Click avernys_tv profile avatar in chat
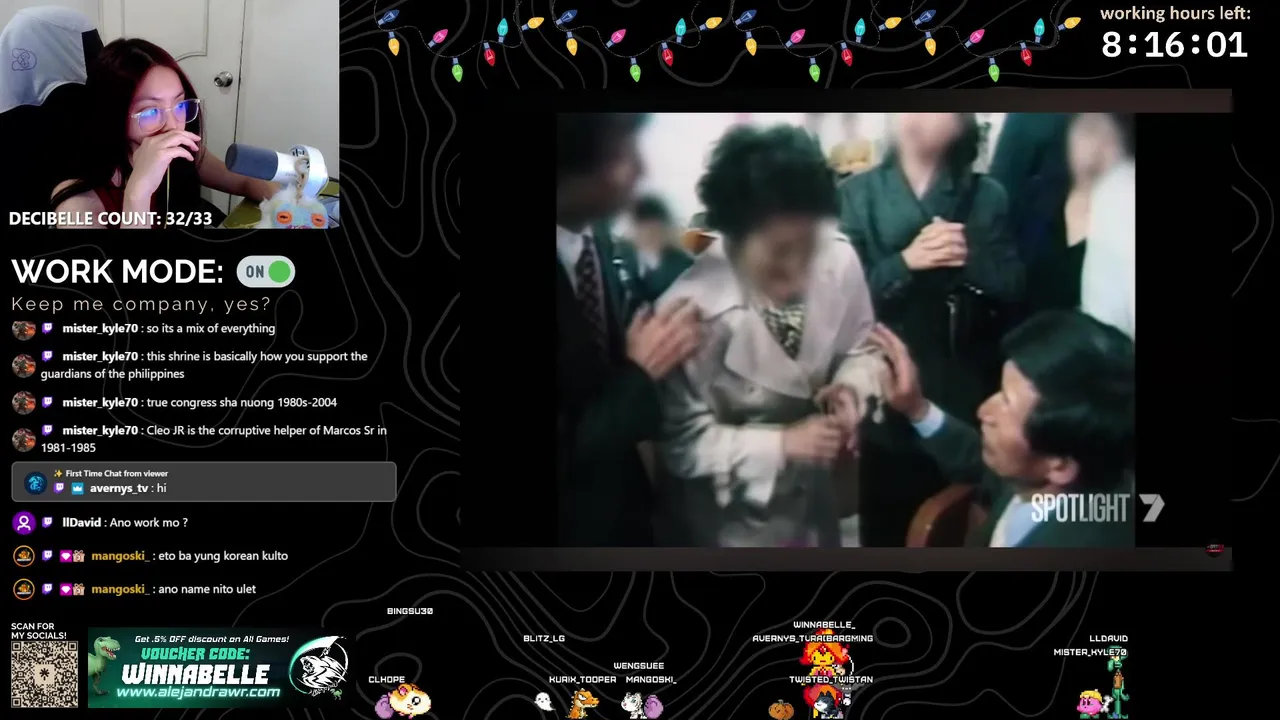This screenshot has width=1280, height=720. 35,483
